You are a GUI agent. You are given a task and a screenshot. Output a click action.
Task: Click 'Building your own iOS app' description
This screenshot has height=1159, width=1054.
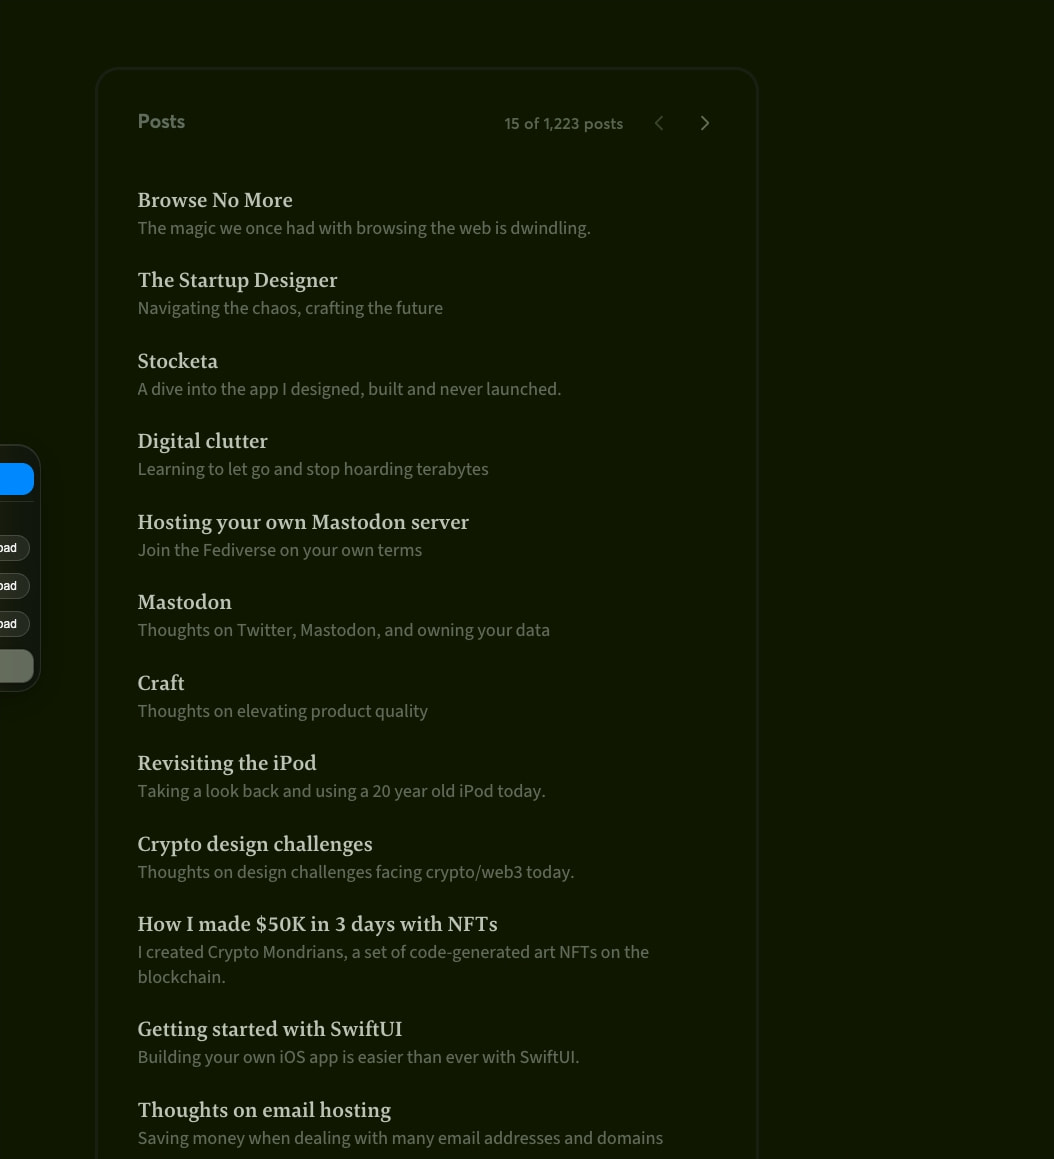358,1057
